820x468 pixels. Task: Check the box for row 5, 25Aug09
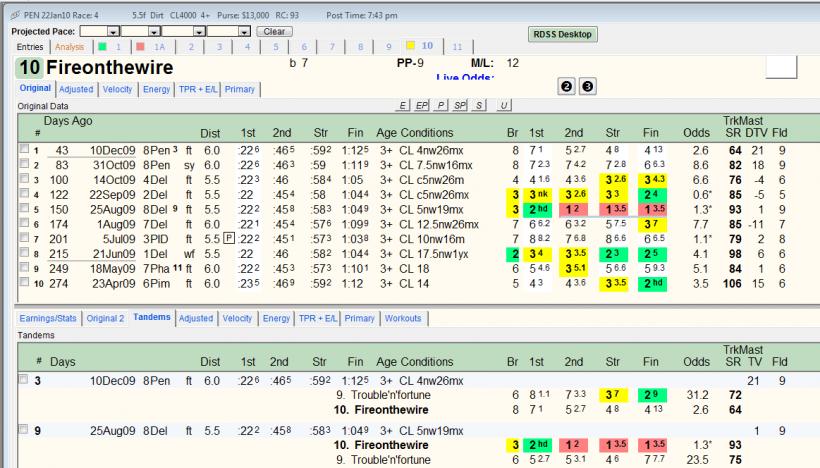24,208
